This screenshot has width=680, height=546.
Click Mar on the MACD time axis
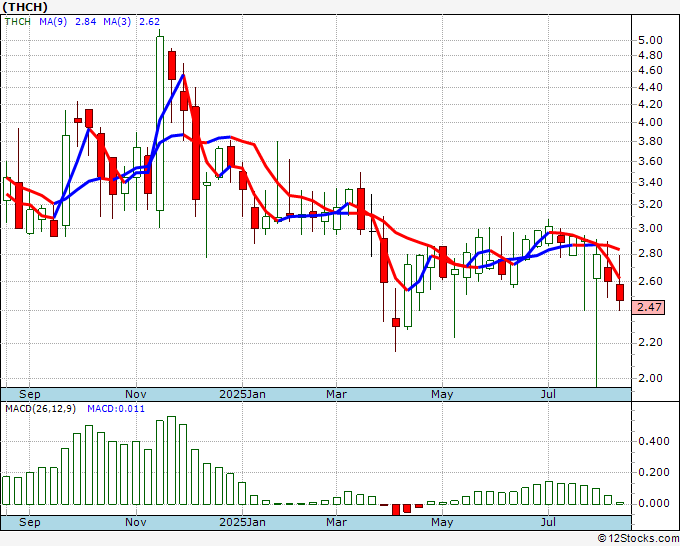point(337,522)
